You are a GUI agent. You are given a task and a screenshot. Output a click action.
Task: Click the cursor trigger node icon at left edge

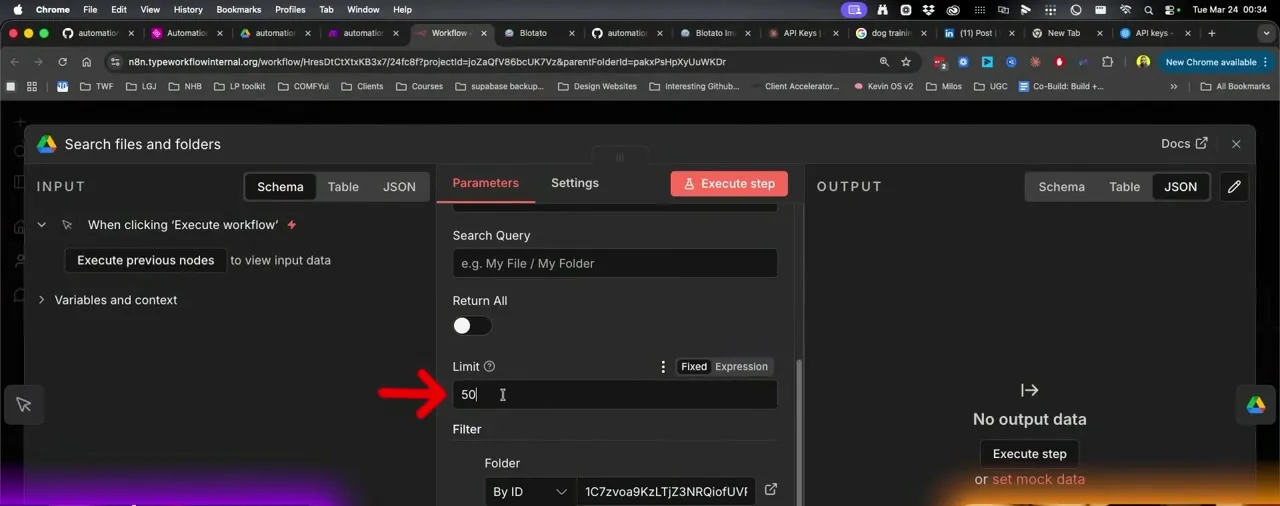pos(24,405)
